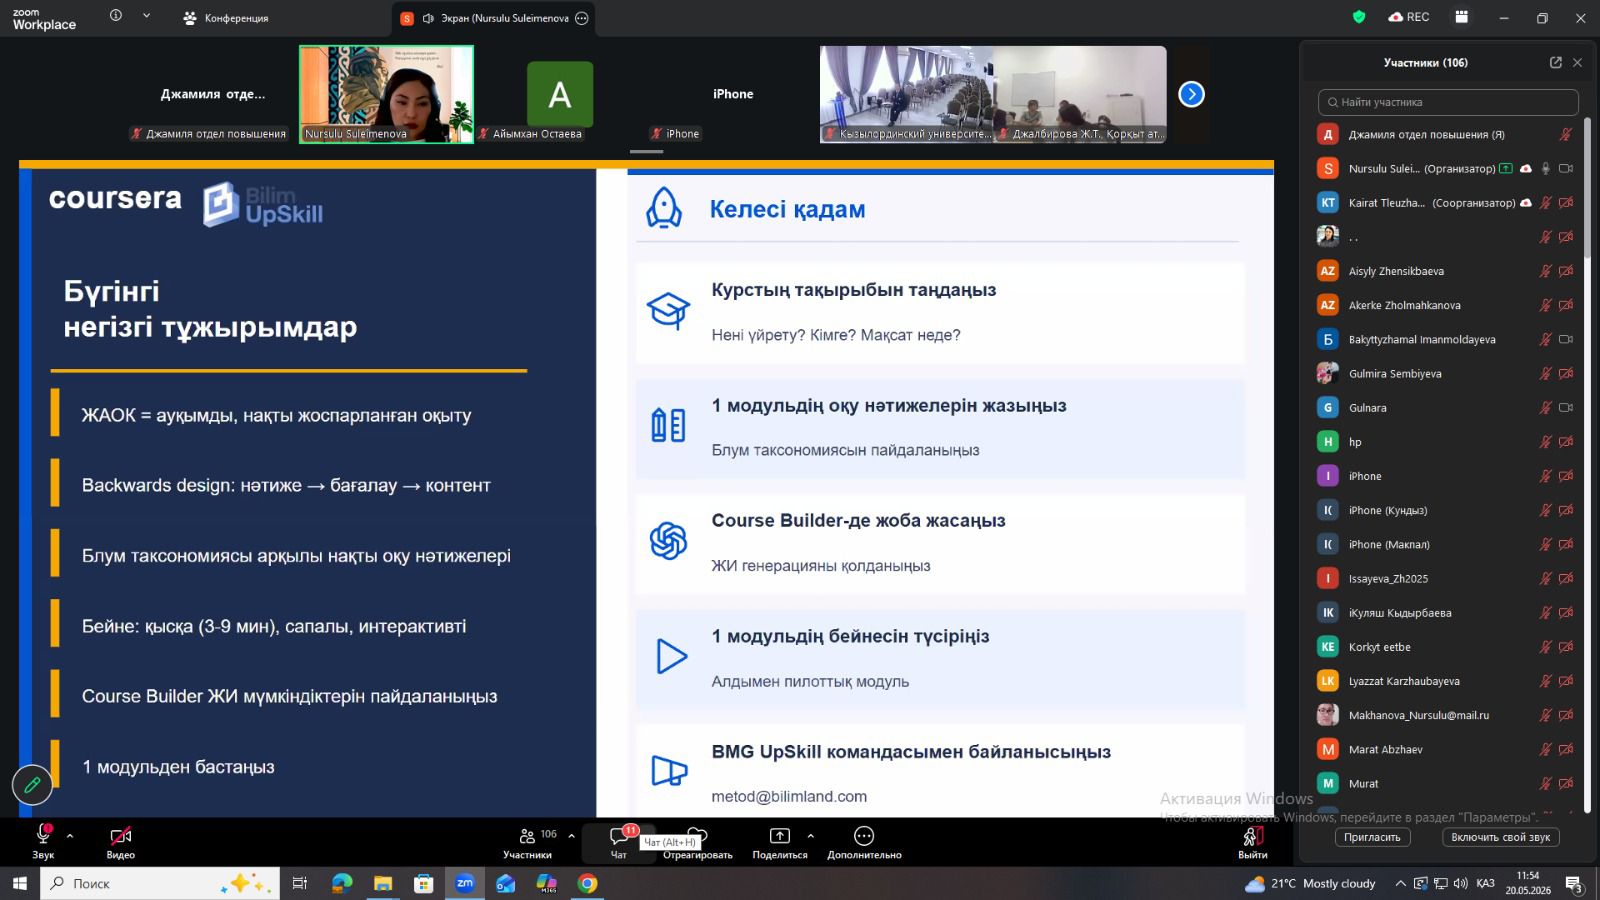Expand the audio options arrow next to Звук
The width and height of the screenshot is (1600, 900).
click(70, 835)
